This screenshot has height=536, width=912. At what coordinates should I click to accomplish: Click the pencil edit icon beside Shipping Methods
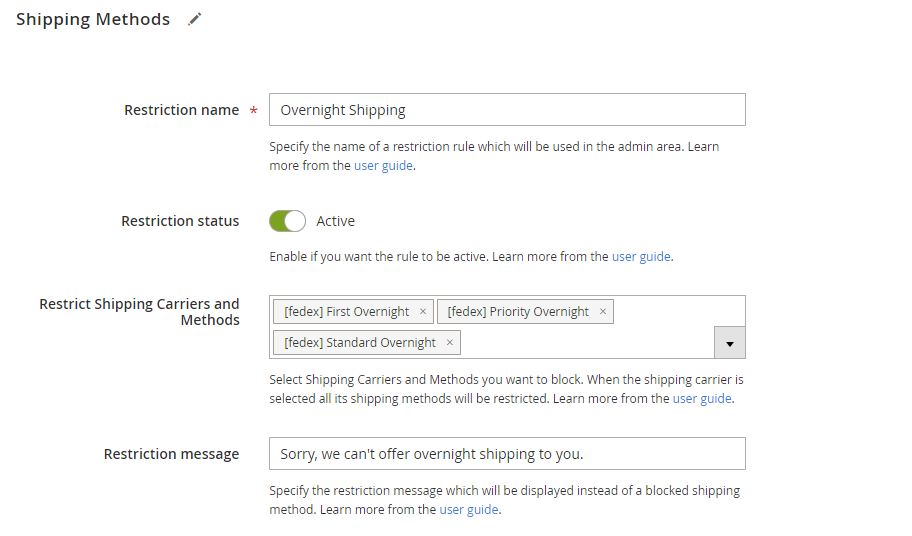[195, 19]
